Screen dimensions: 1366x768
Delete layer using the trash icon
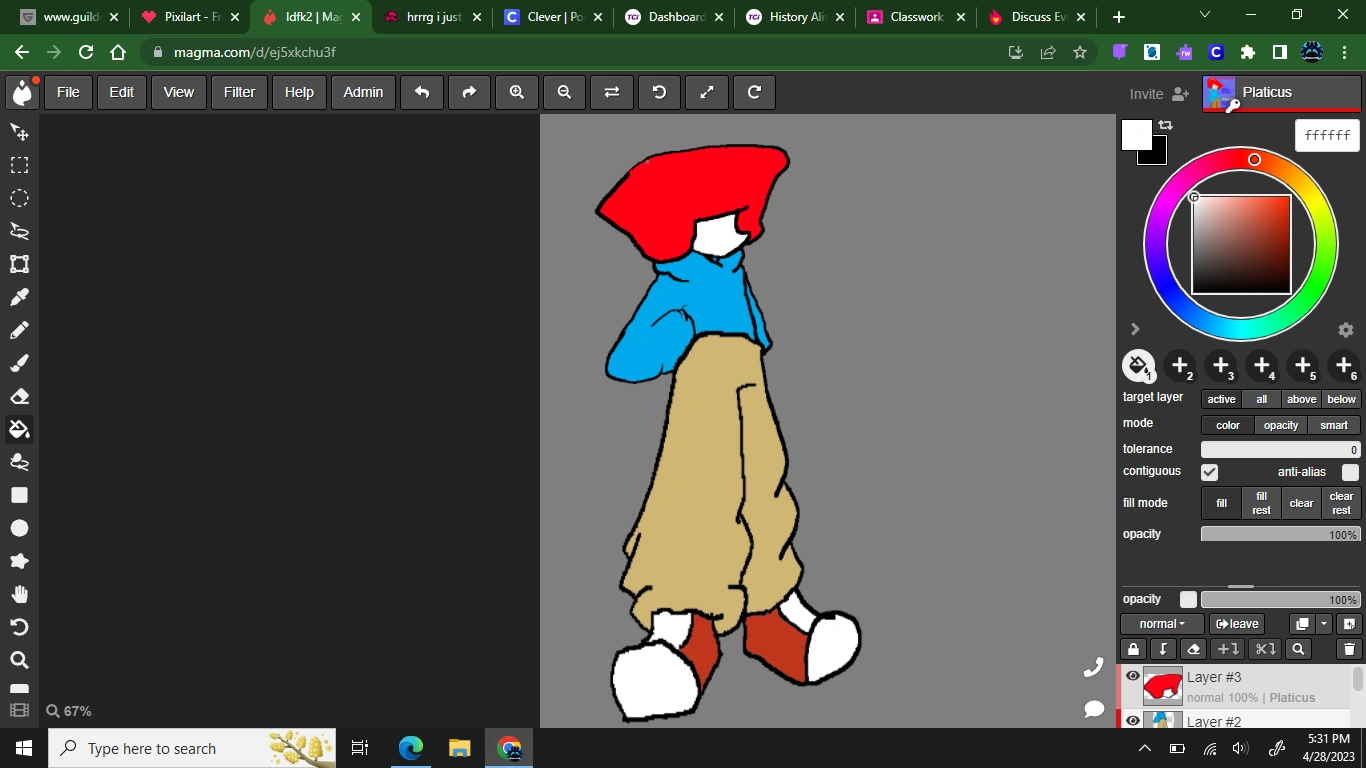[x=1349, y=649]
